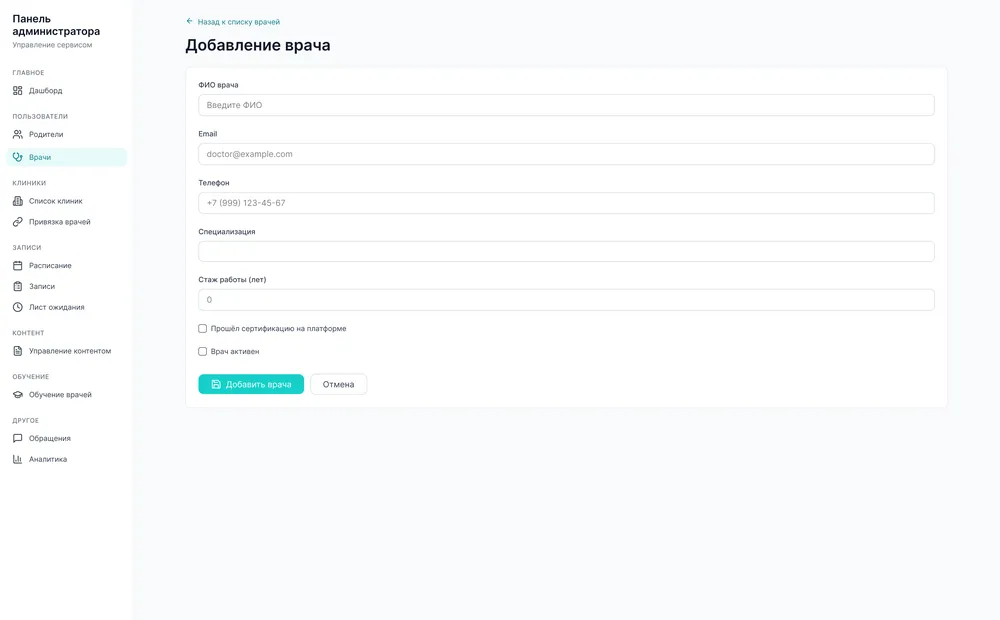
Task: Click the Родители people icon
Action: tap(17, 135)
